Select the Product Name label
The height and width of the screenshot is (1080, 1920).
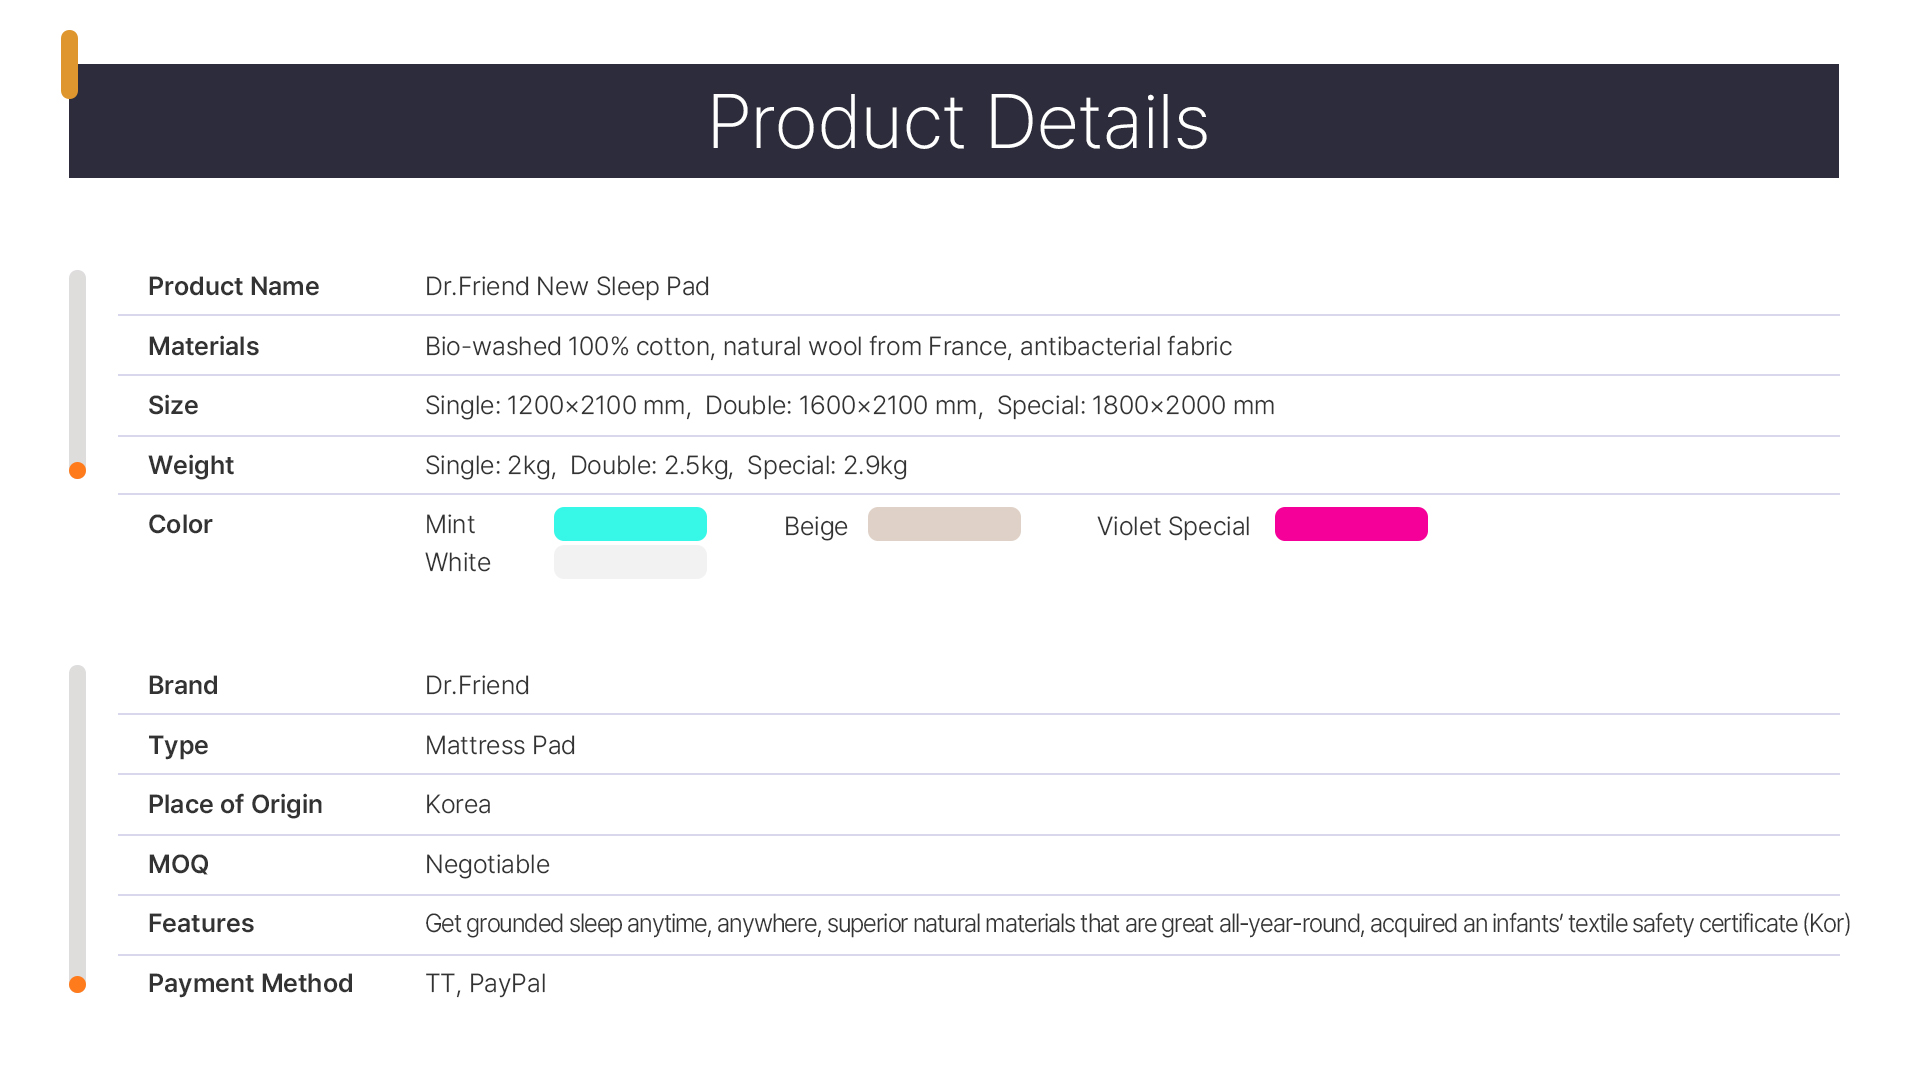coord(233,286)
